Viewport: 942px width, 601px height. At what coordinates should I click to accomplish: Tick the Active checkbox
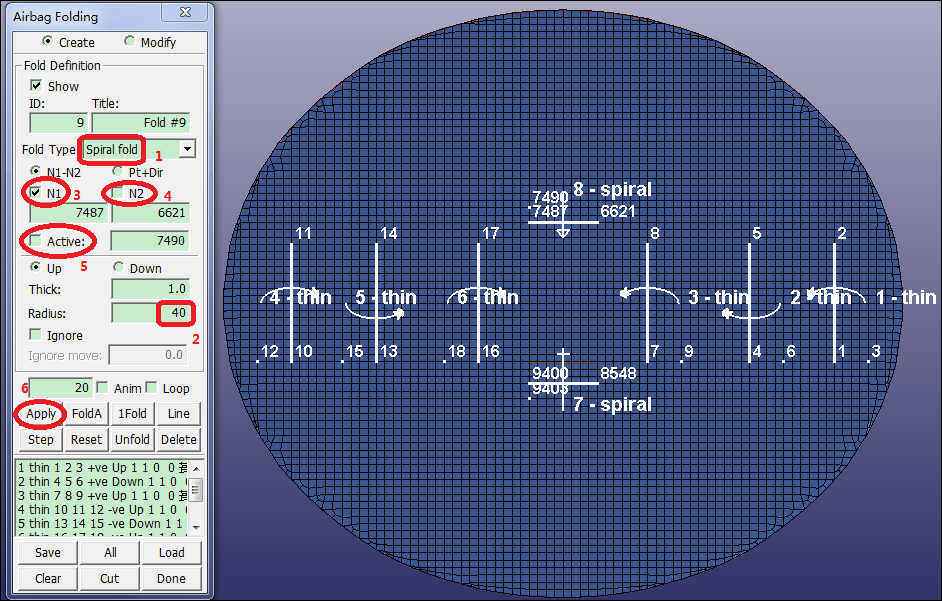[x=37, y=241]
